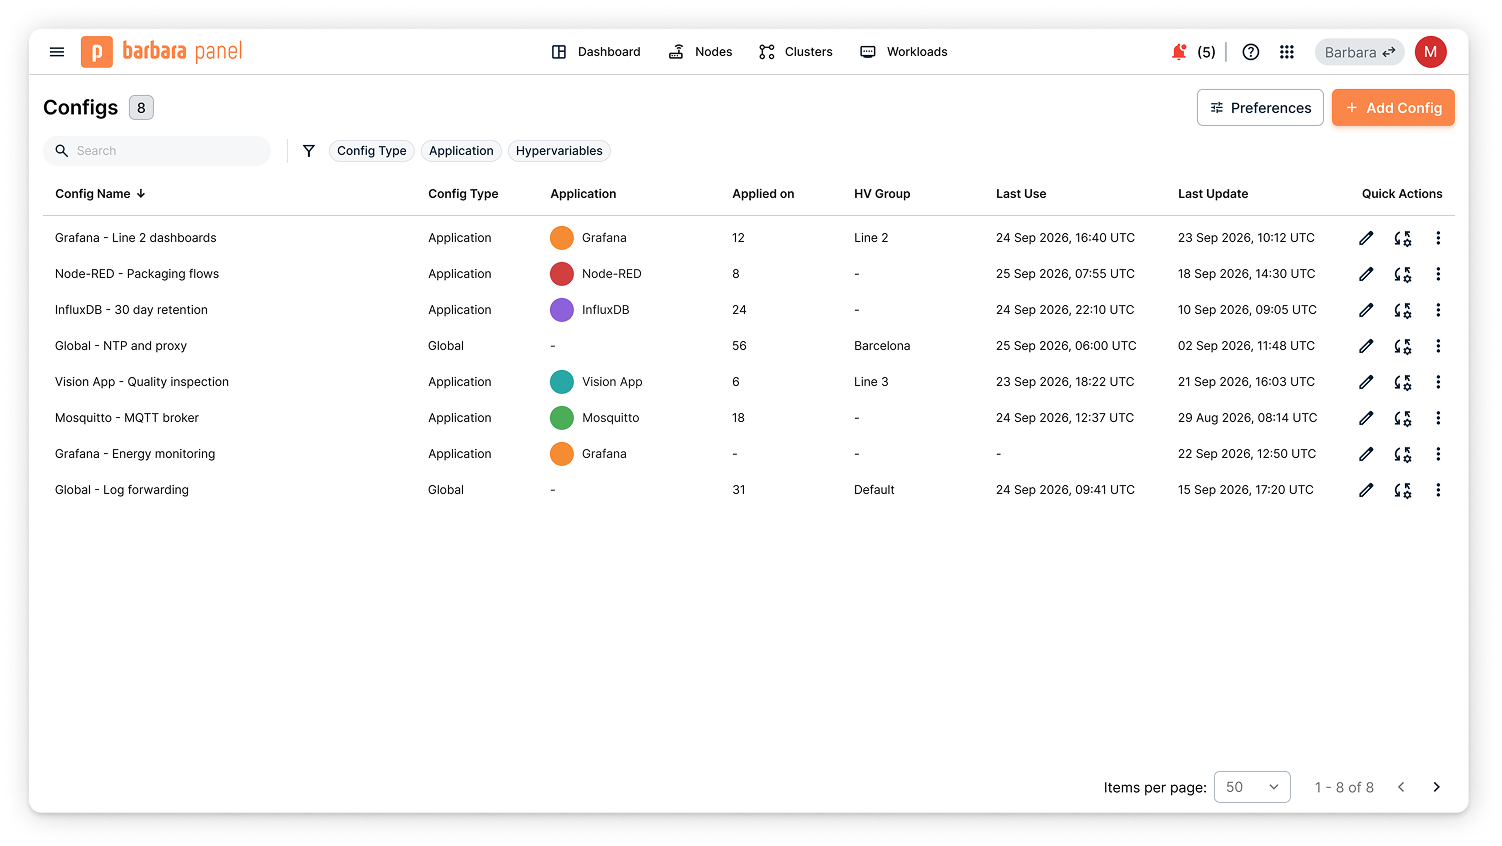Open more actions for Global - NTP and proxy

tap(1438, 346)
